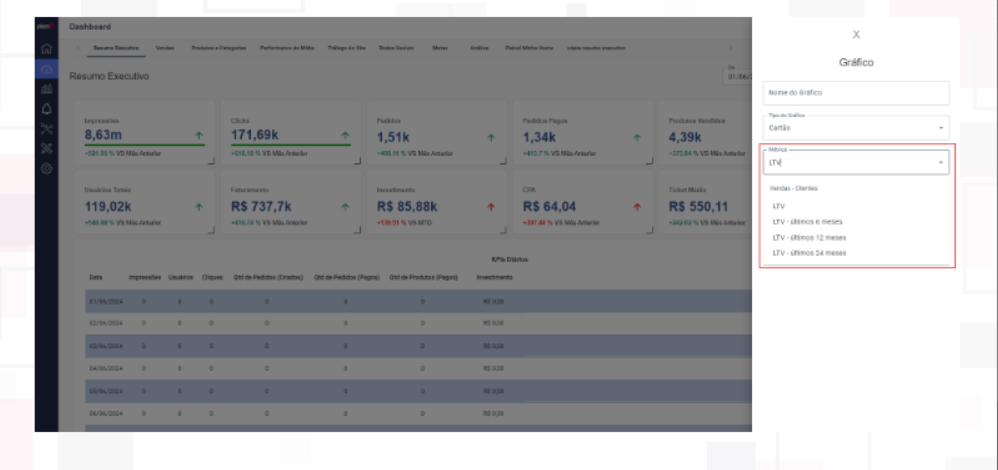Open the bar chart icon in the sidebar
This screenshot has width=998, height=470.
pyautogui.click(x=46, y=89)
